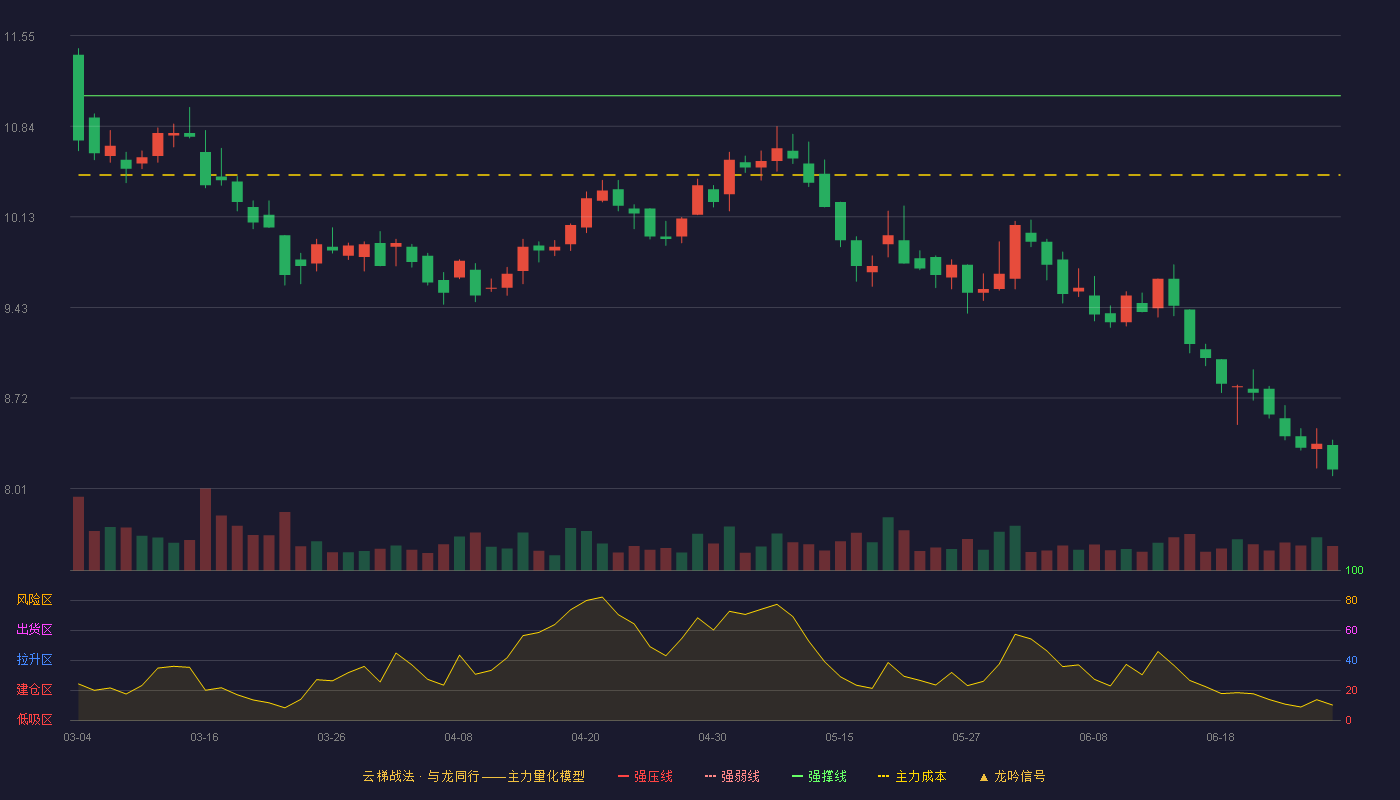Toggle the 强弱线 legend item
1400x800 pixels.
click(x=732, y=776)
